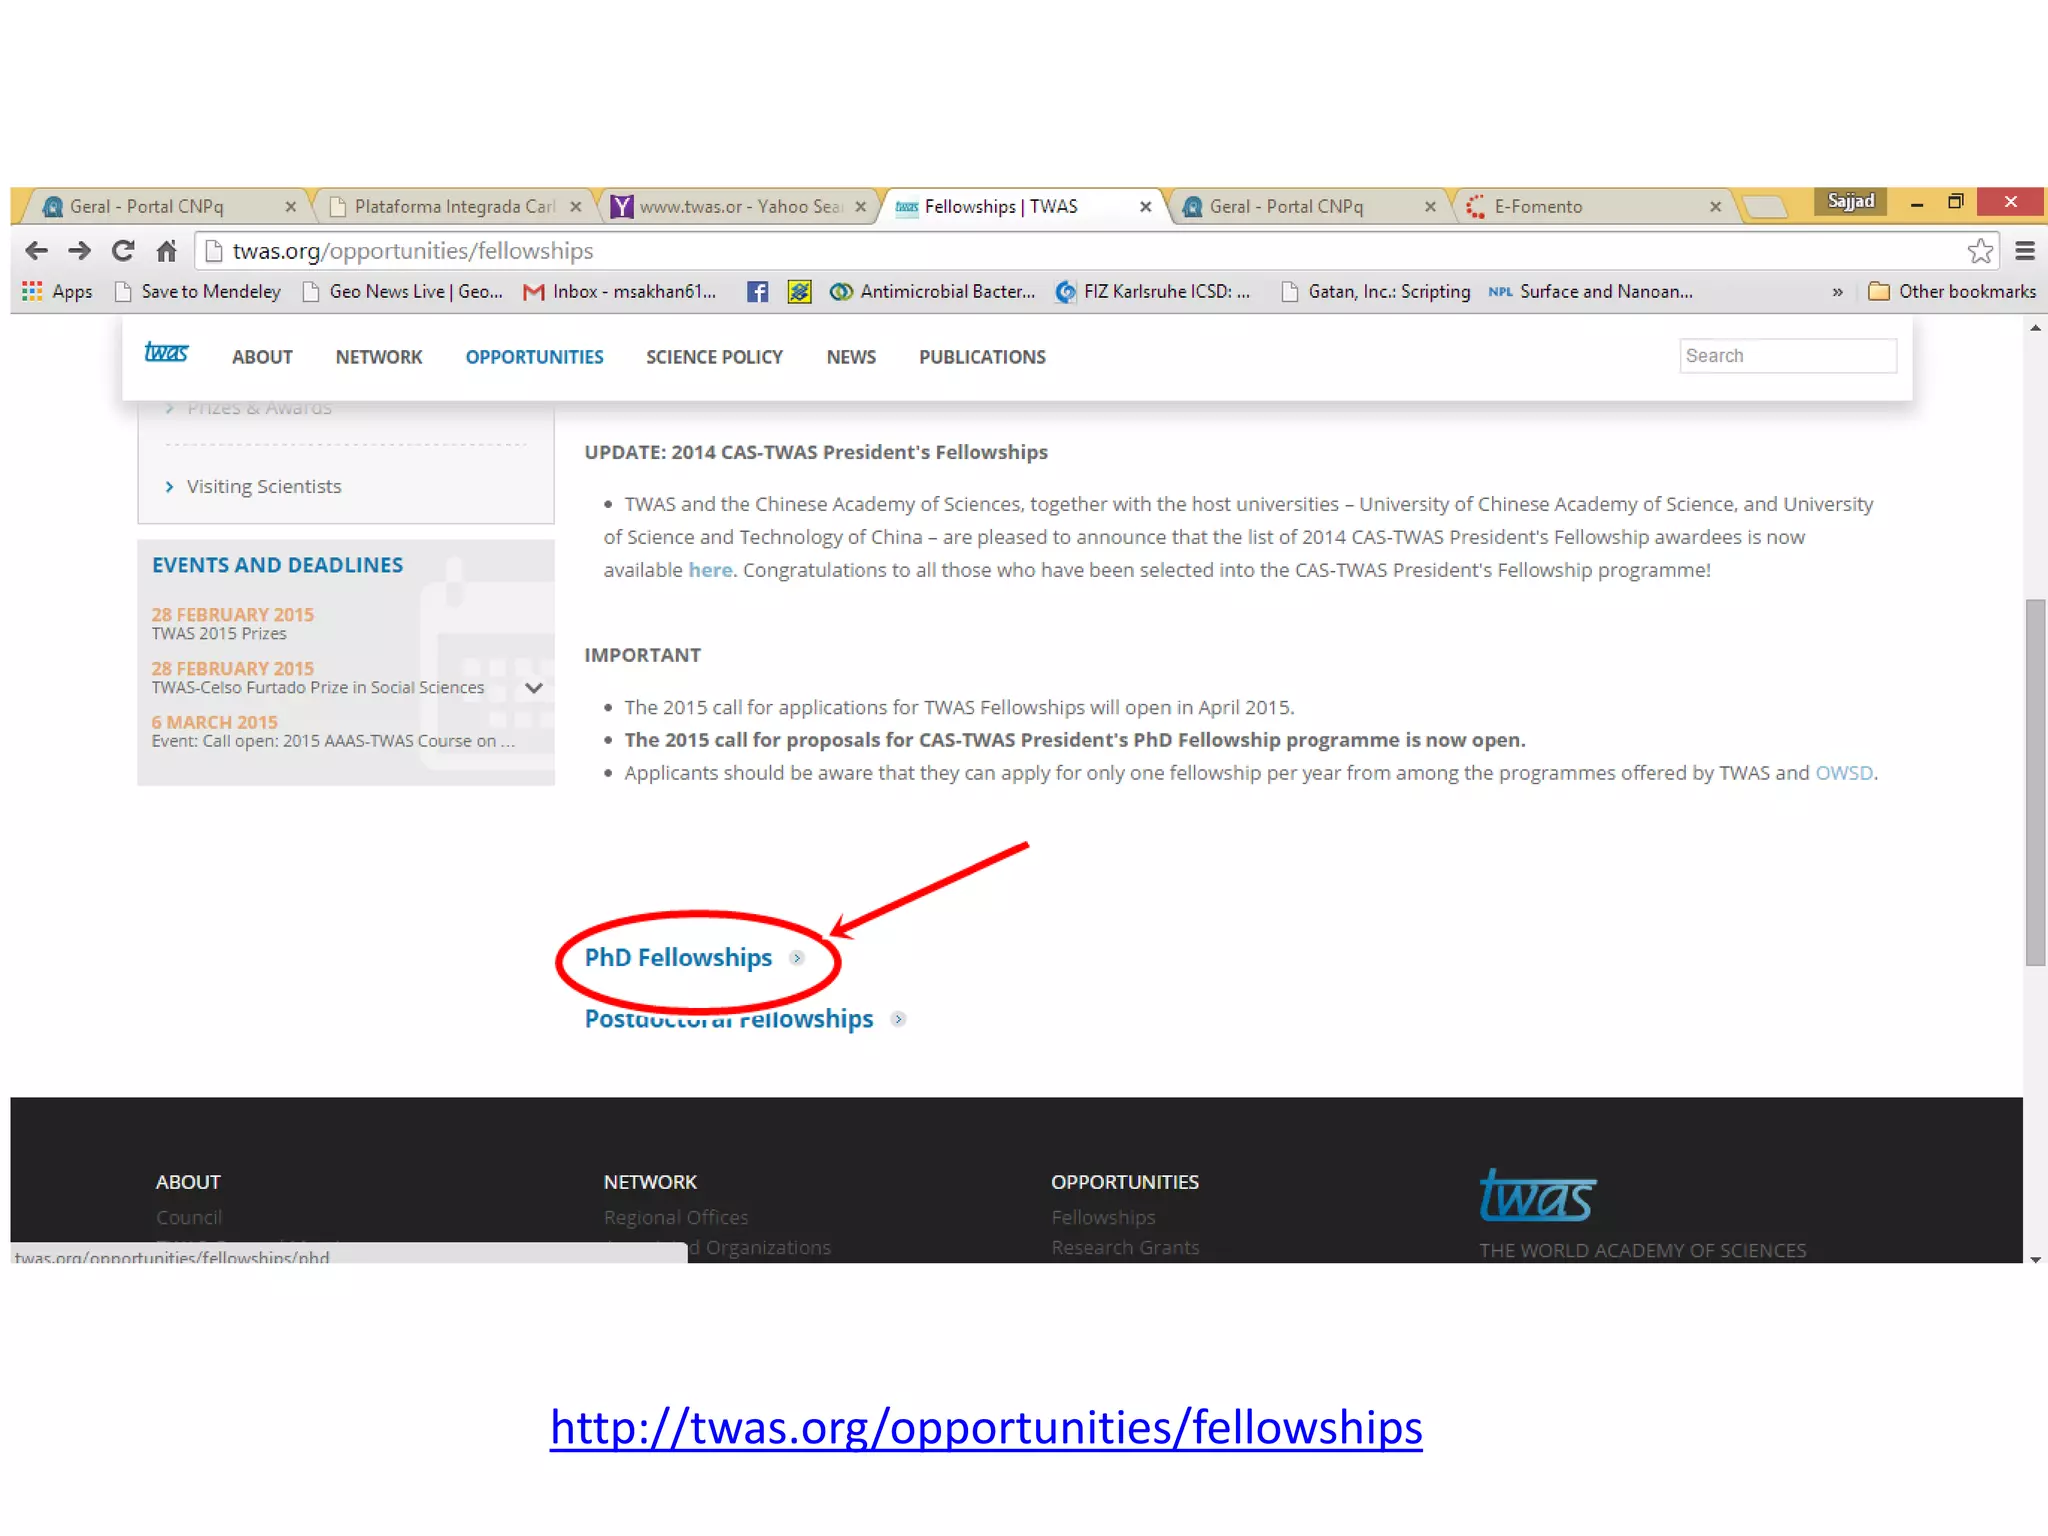Click the footer TWAS logo
Screen dimensions: 2048x1536
[x=1537, y=1196]
